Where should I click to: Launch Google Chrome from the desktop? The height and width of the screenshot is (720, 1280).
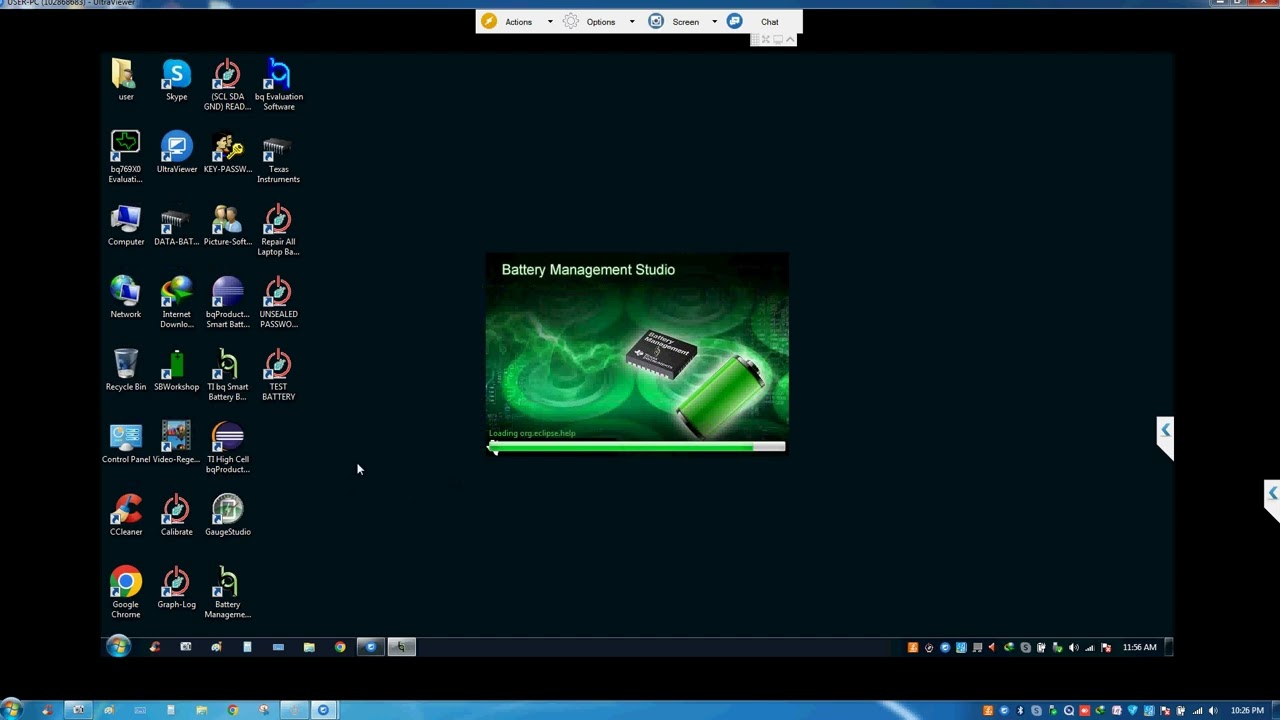tap(125, 592)
